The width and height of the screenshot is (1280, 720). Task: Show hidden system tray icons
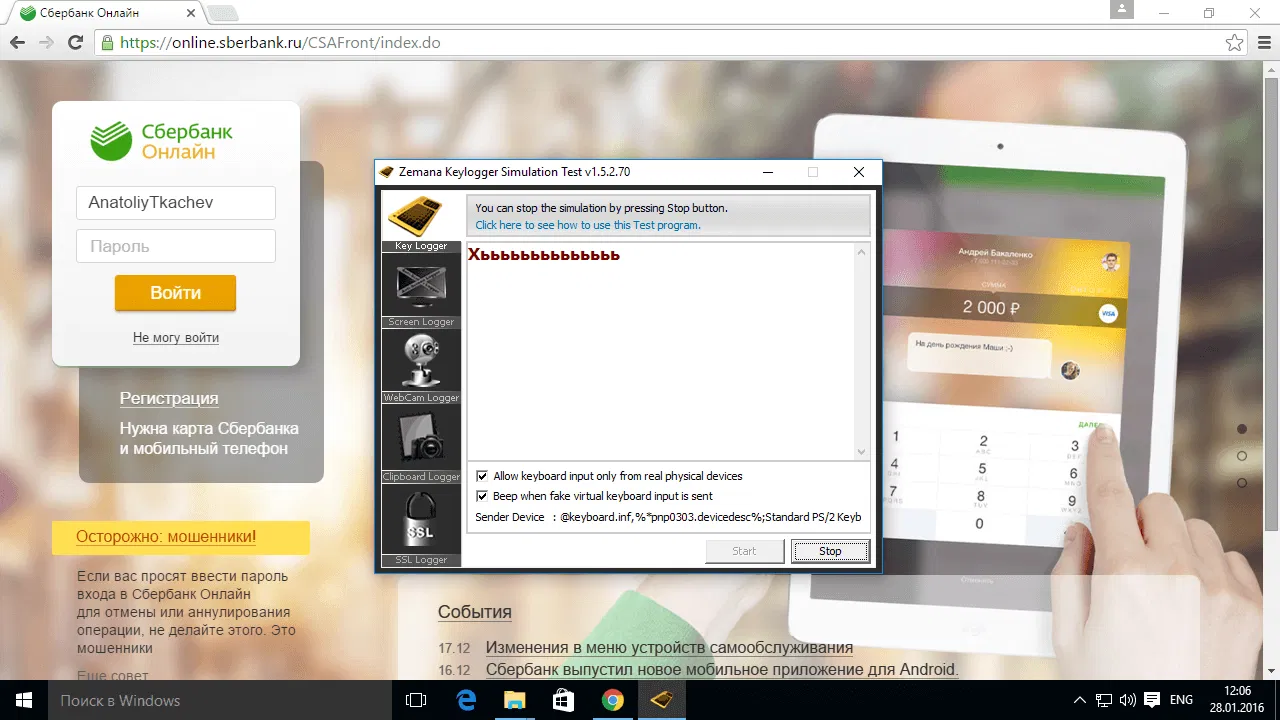point(1080,700)
